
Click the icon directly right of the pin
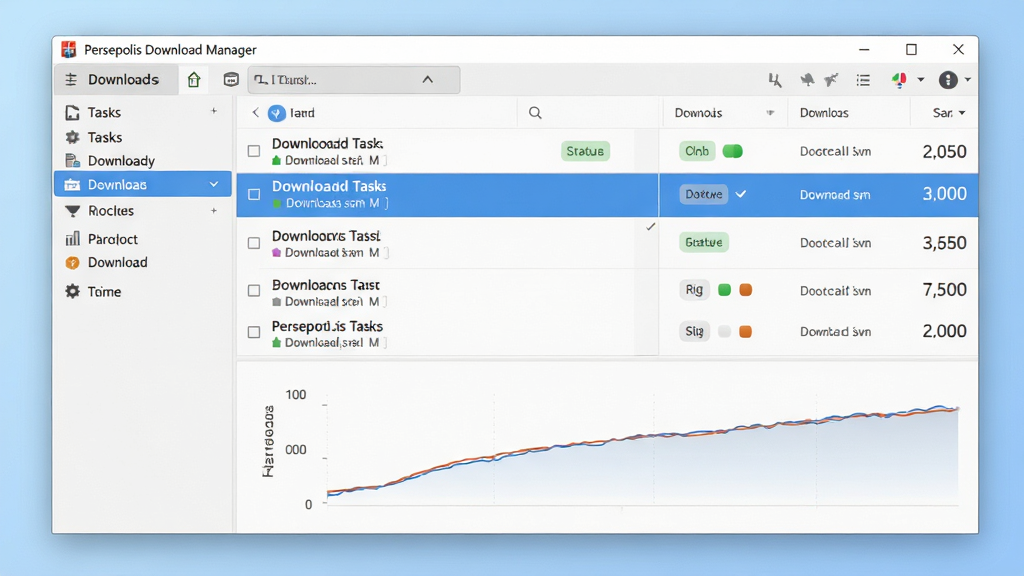(831, 80)
